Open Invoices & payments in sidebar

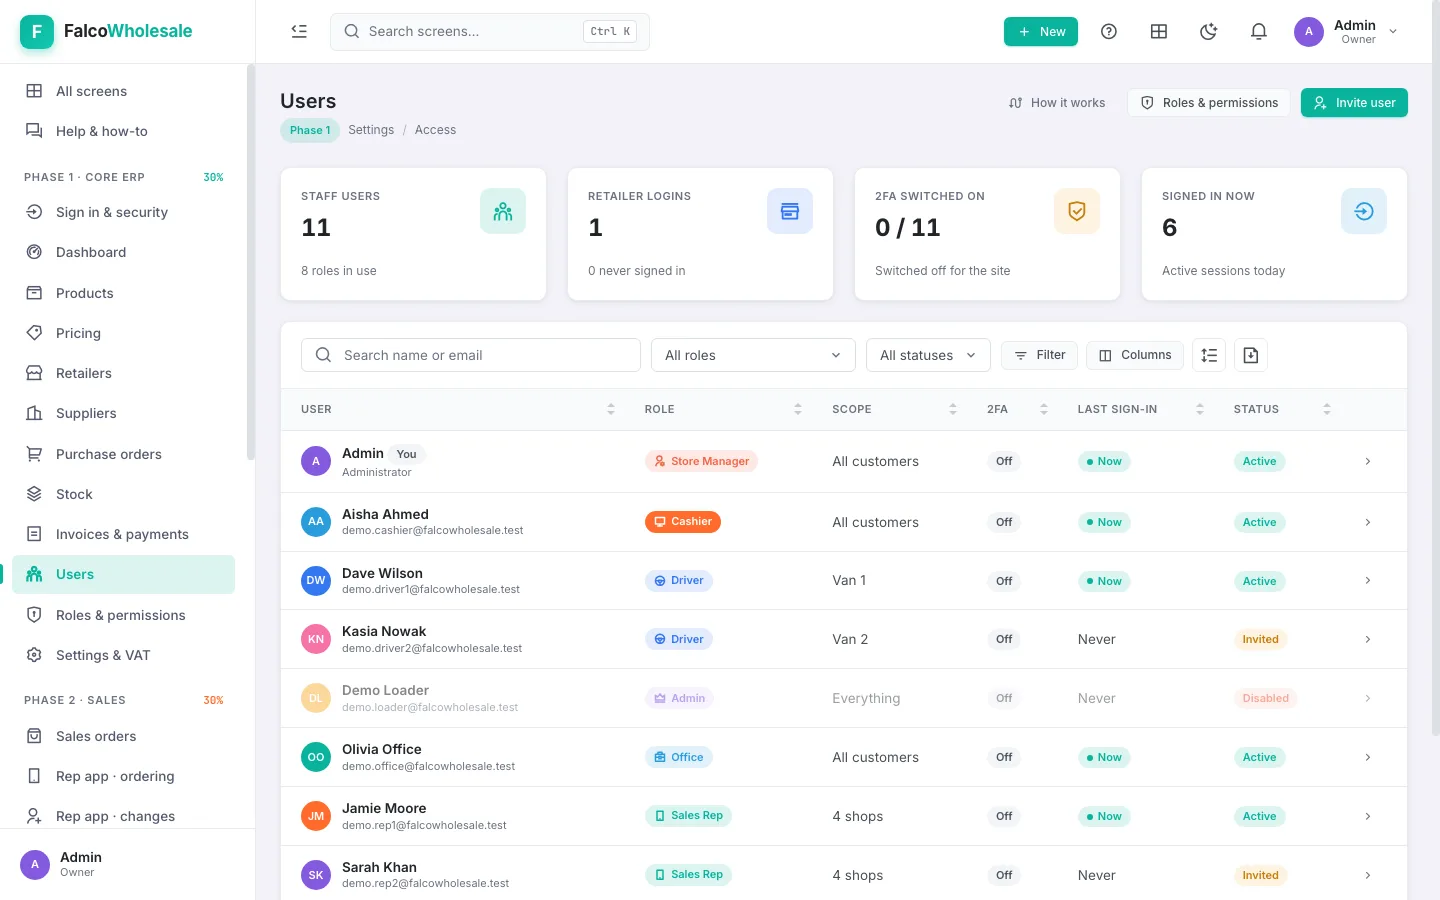pyautogui.click(x=124, y=534)
